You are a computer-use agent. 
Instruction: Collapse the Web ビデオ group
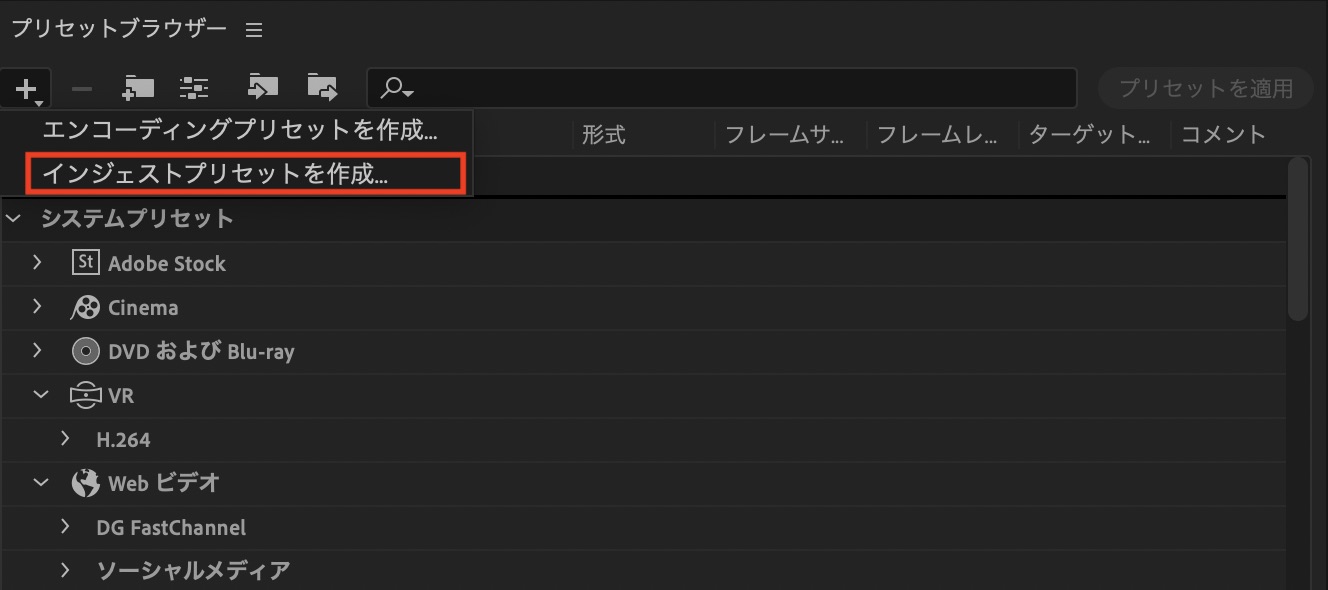(x=41, y=483)
